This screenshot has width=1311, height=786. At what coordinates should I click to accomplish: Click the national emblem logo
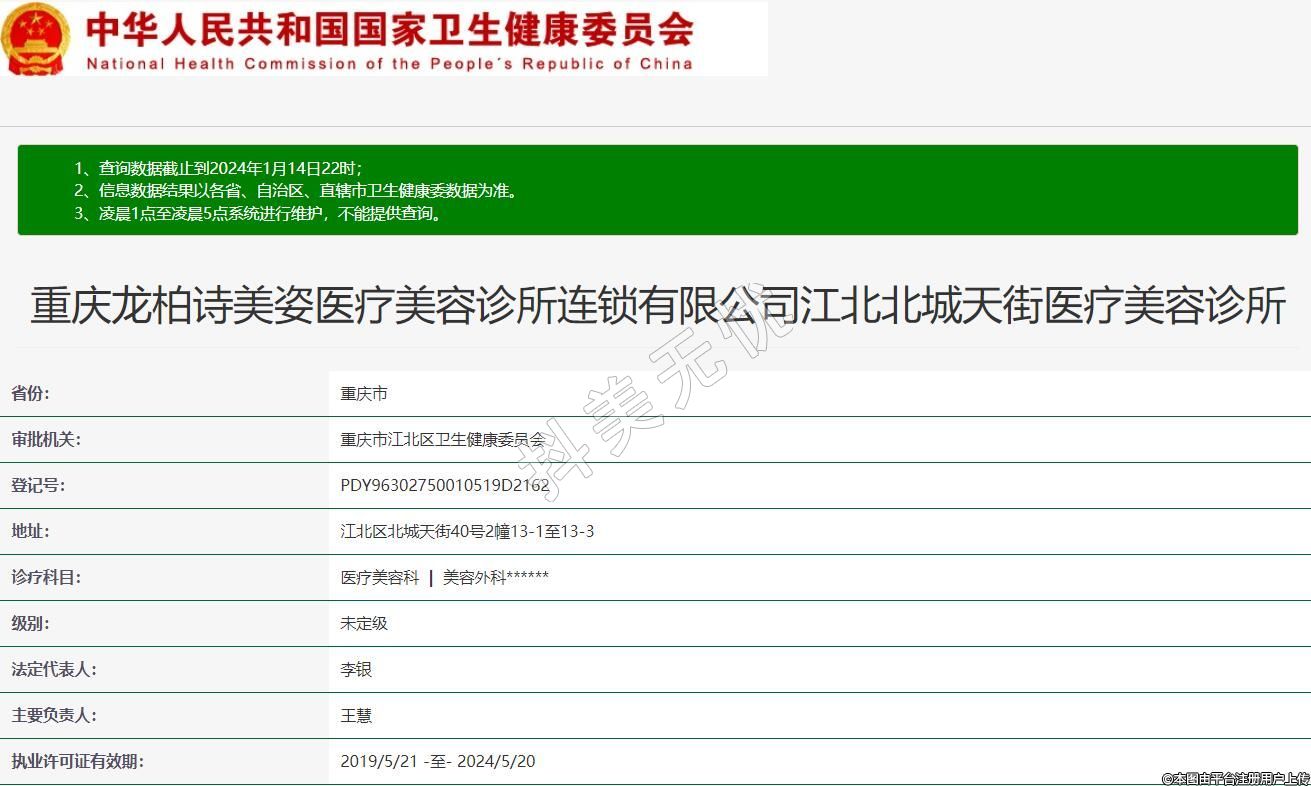click(35, 38)
